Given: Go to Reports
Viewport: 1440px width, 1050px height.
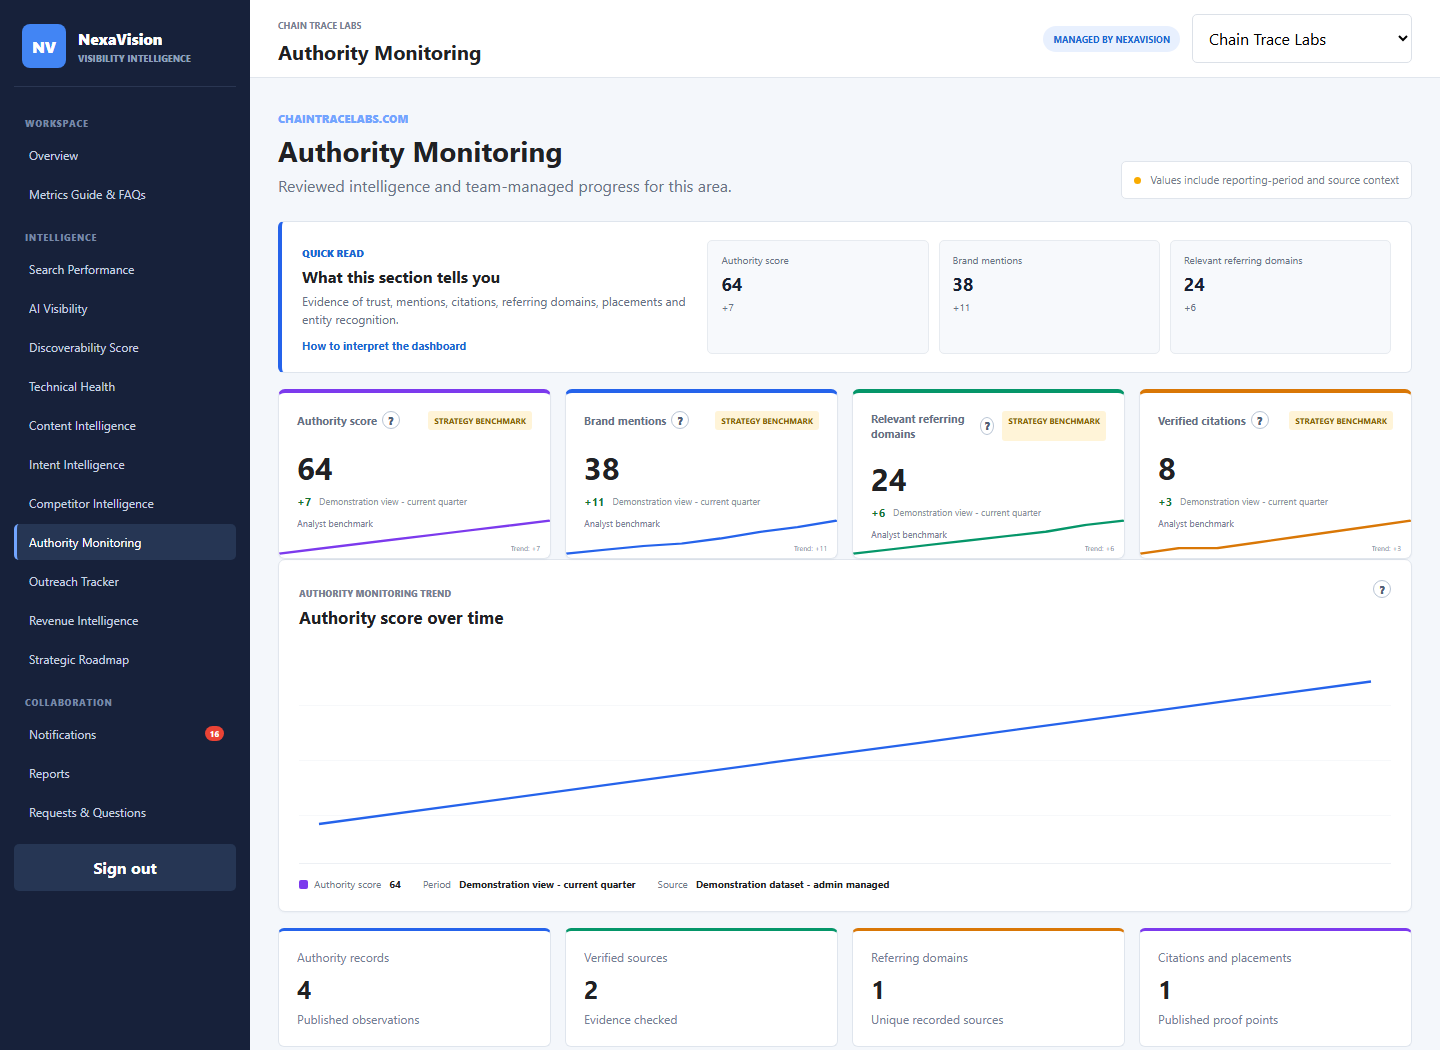Looking at the screenshot, I should click(x=125, y=774).
